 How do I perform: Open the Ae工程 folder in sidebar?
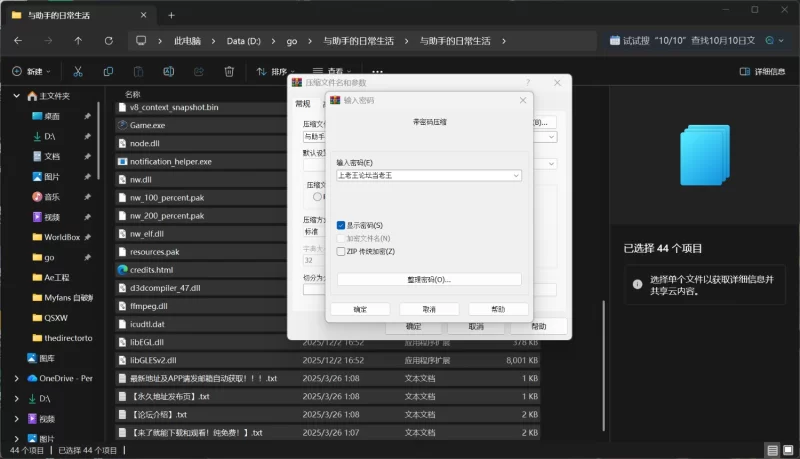click(51, 277)
